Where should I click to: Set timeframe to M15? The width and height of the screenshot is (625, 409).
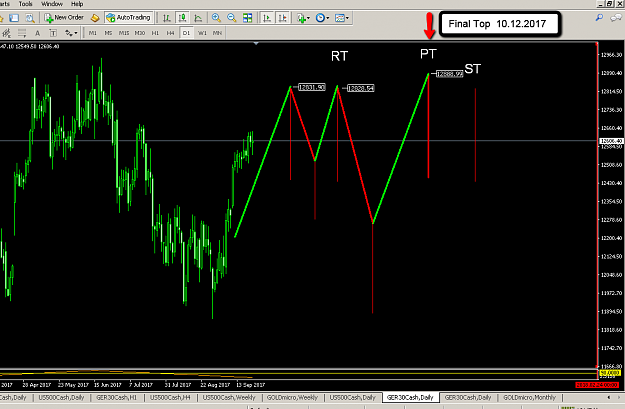click(124, 33)
